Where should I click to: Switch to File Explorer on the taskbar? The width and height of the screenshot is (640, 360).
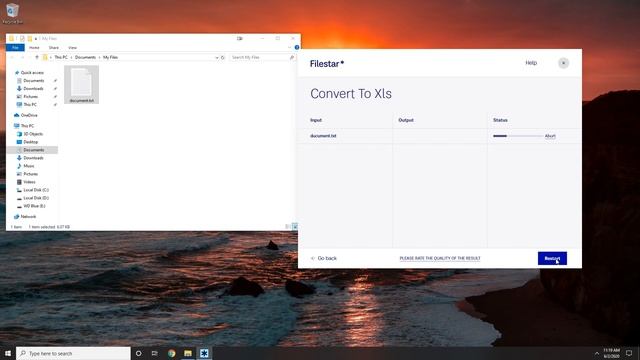pos(188,353)
